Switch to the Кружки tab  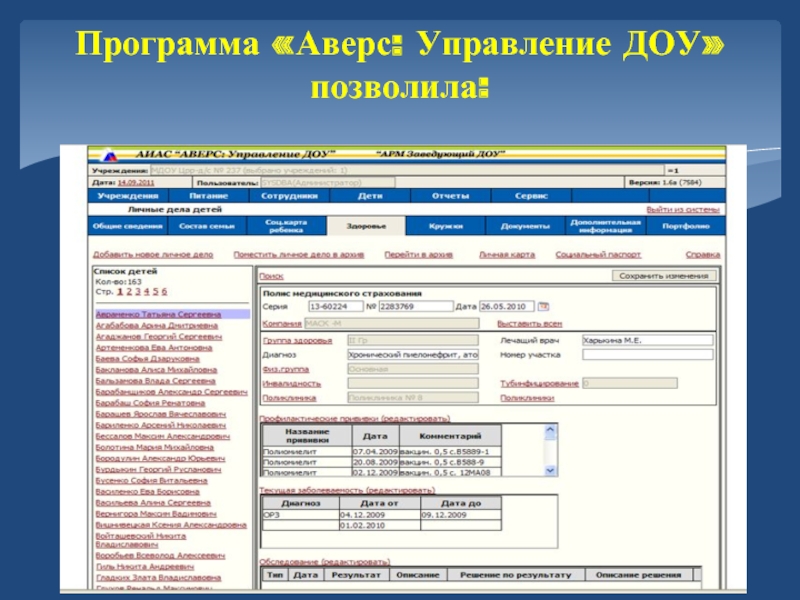[446, 226]
